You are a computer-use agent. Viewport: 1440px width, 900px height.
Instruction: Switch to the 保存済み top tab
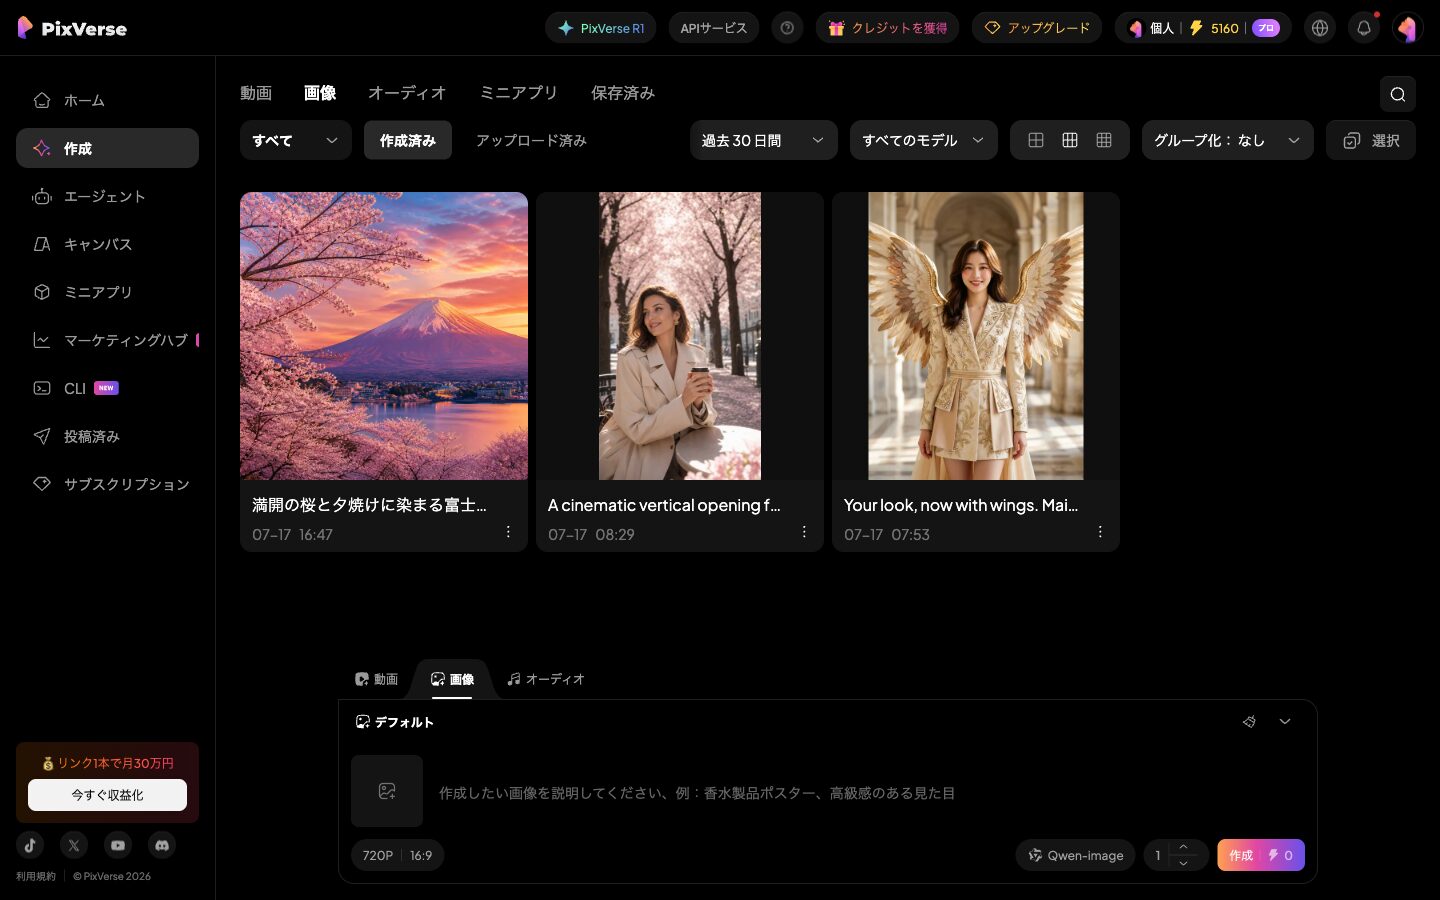tap(623, 93)
